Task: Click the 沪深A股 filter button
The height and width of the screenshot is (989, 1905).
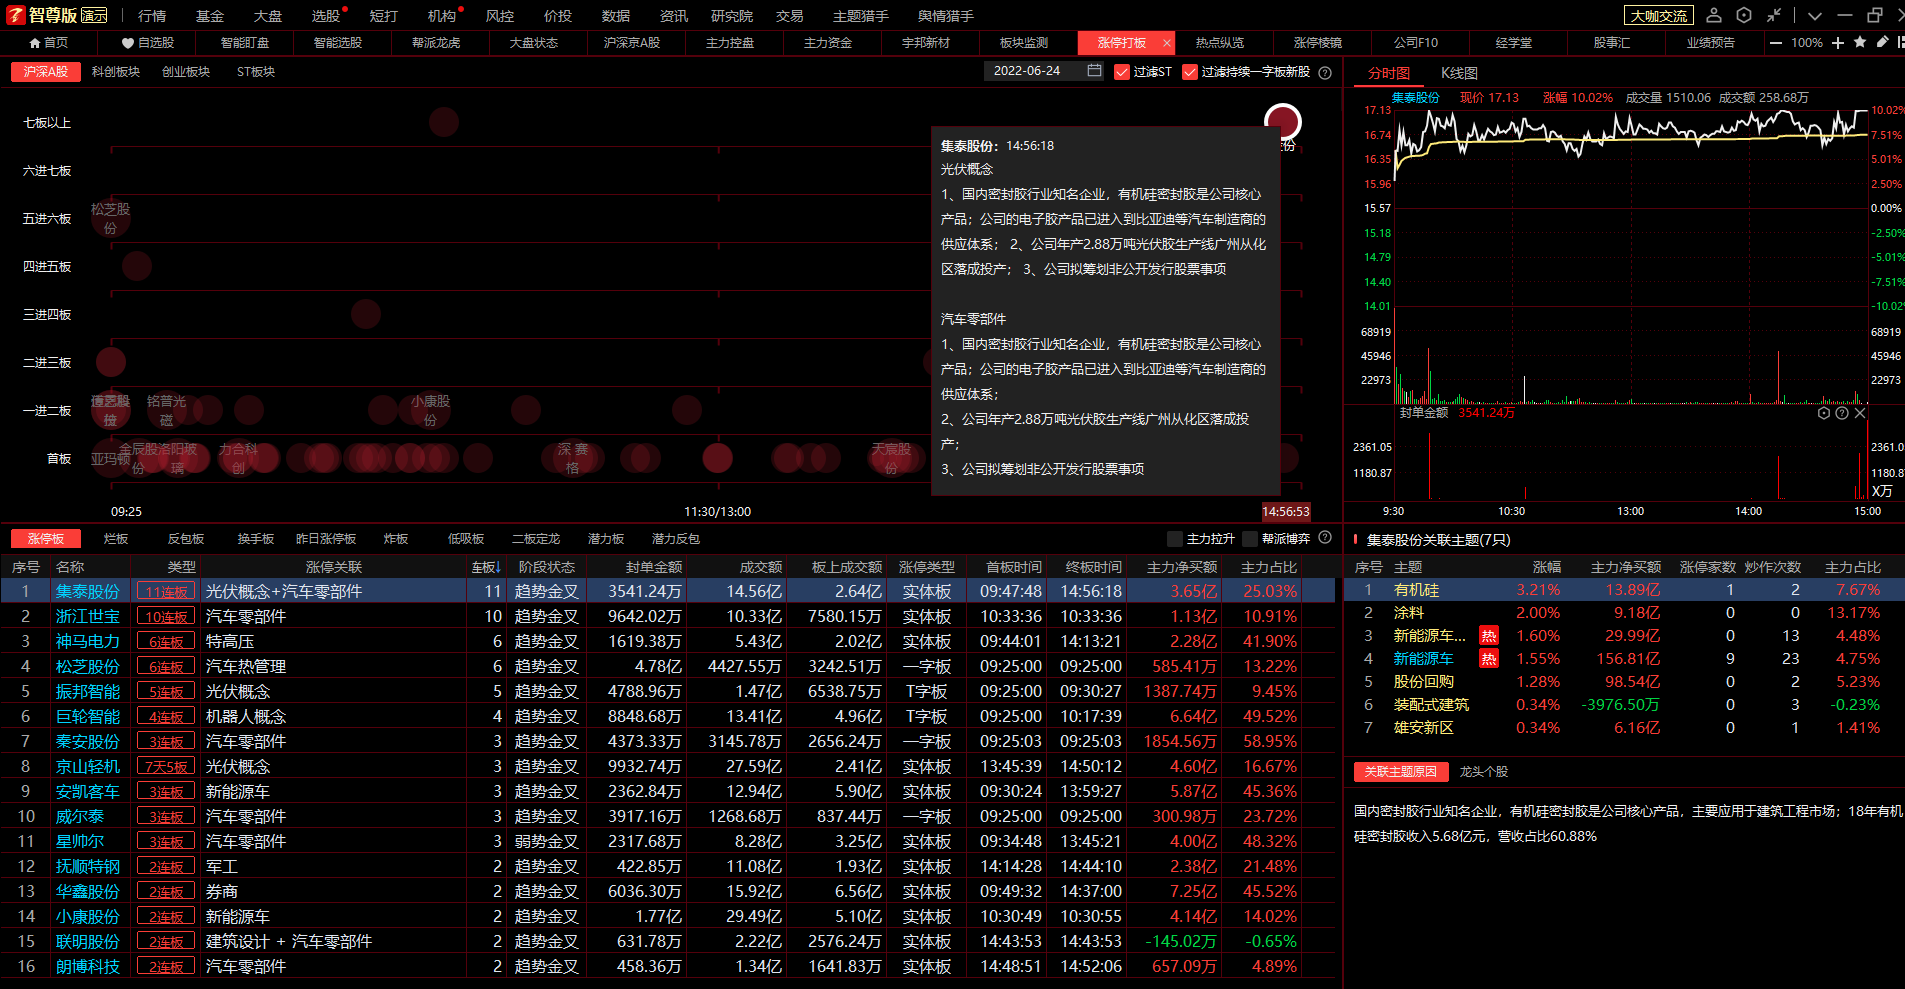Action: (46, 72)
